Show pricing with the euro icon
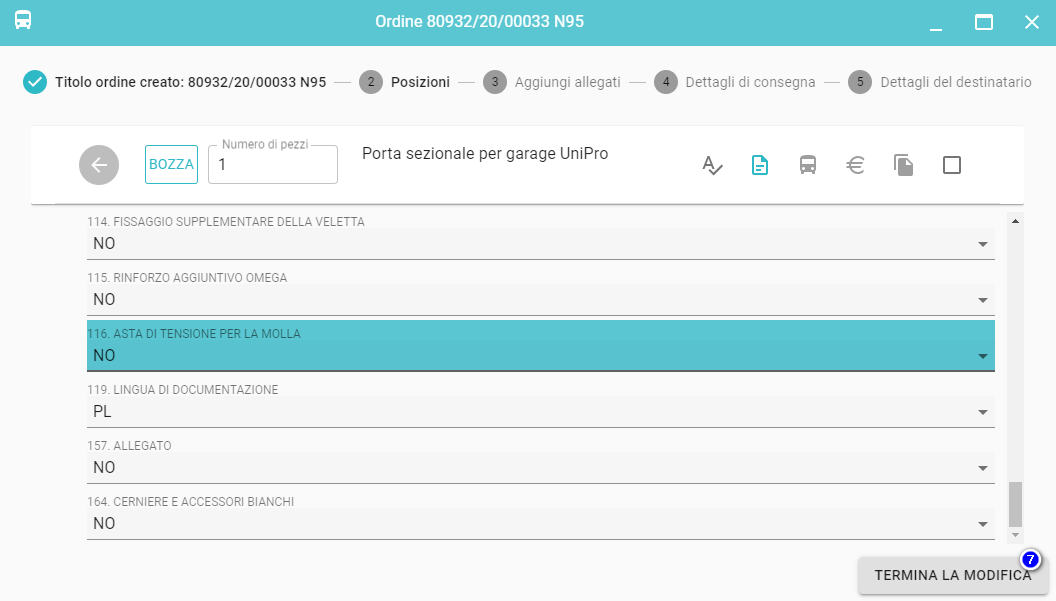Viewport: 1056px width, 601px height. click(x=856, y=165)
